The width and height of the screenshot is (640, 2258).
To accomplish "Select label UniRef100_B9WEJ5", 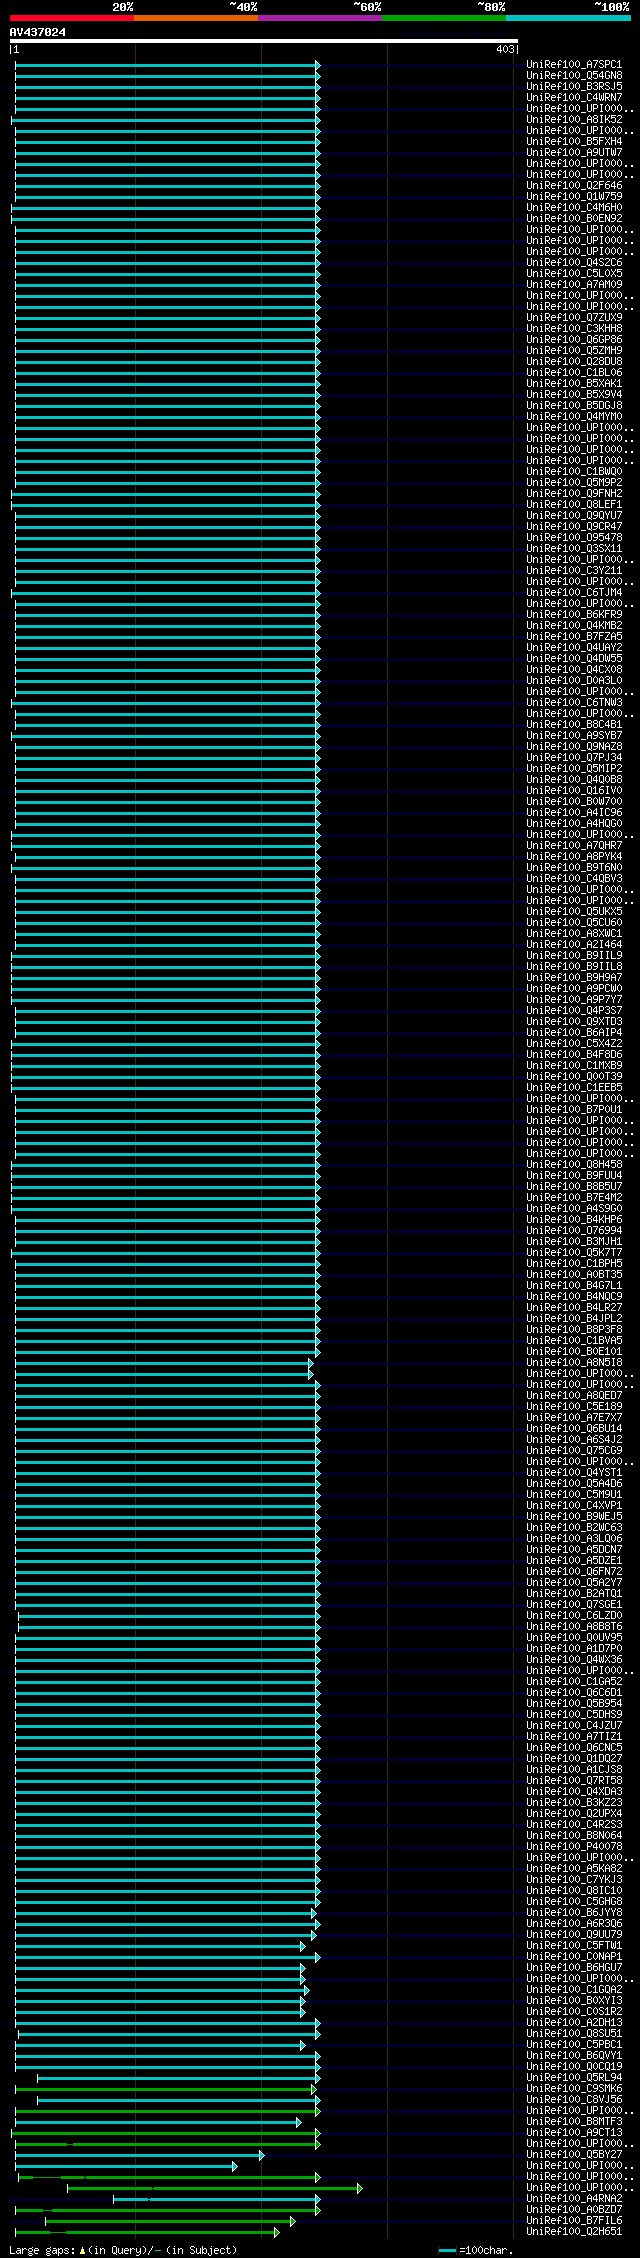I will (574, 1516).
